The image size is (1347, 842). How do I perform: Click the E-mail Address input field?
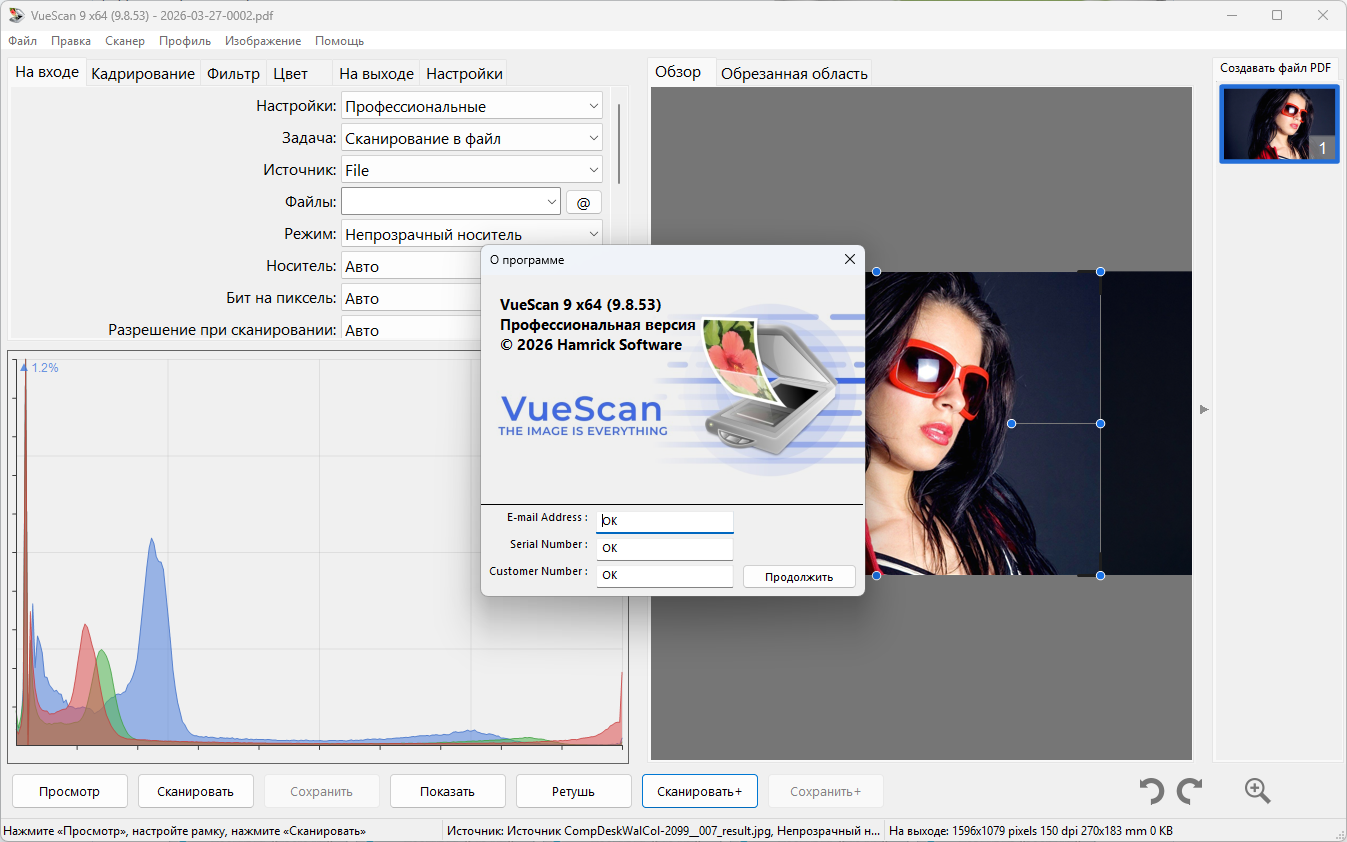pos(664,521)
